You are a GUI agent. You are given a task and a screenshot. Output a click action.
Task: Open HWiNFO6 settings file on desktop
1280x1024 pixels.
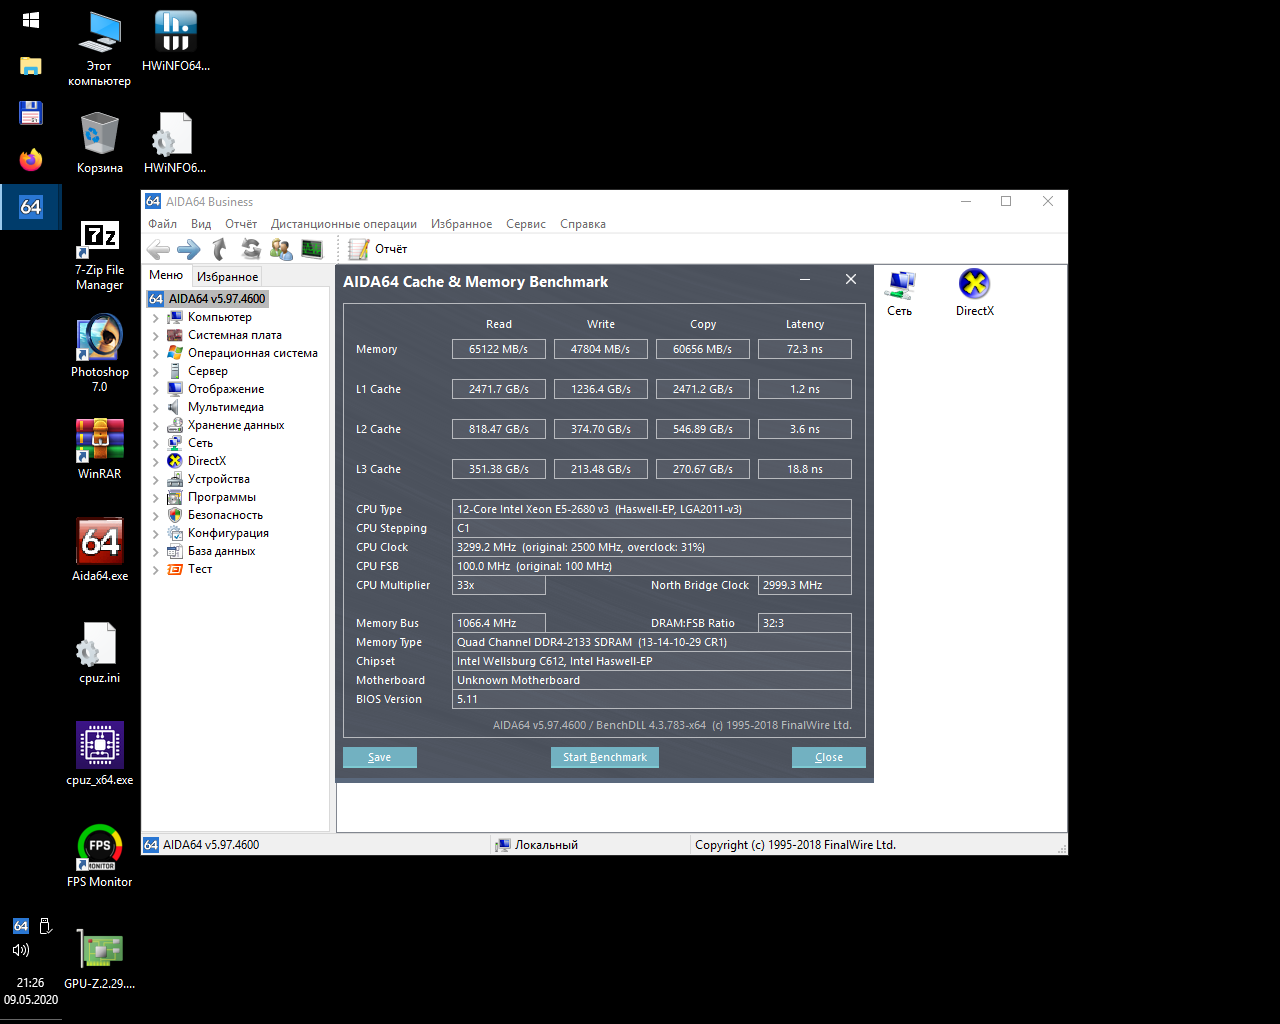(175, 142)
